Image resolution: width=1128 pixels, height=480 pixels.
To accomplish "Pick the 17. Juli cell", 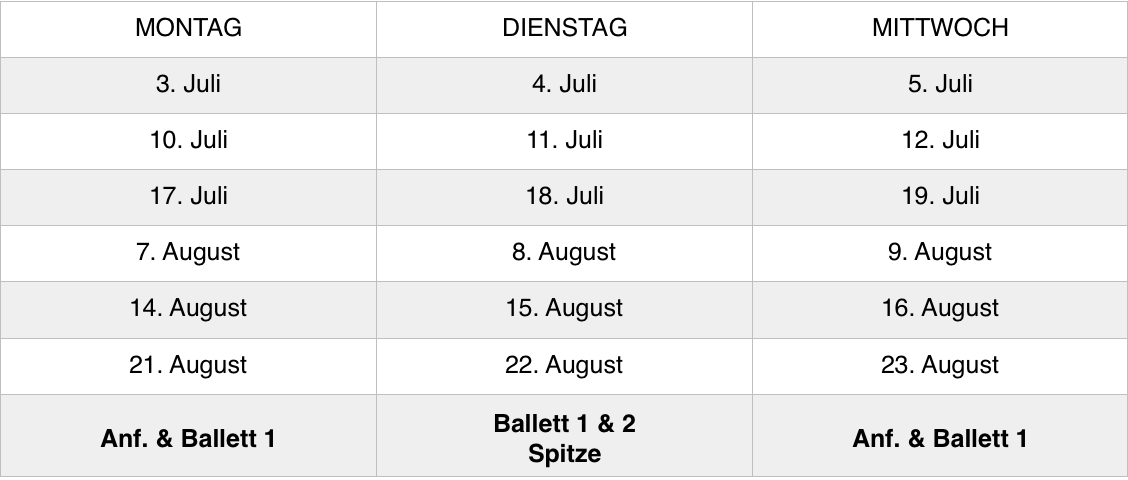I will (188, 197).
